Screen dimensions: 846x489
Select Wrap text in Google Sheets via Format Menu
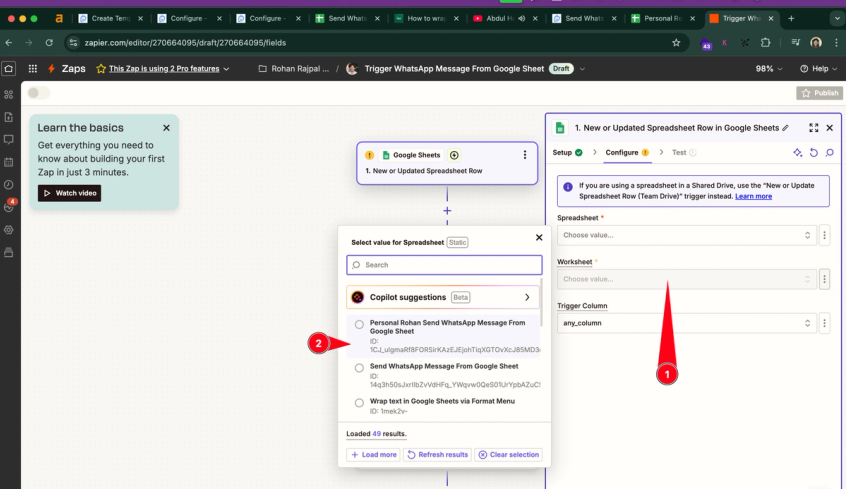click(443, 406)
